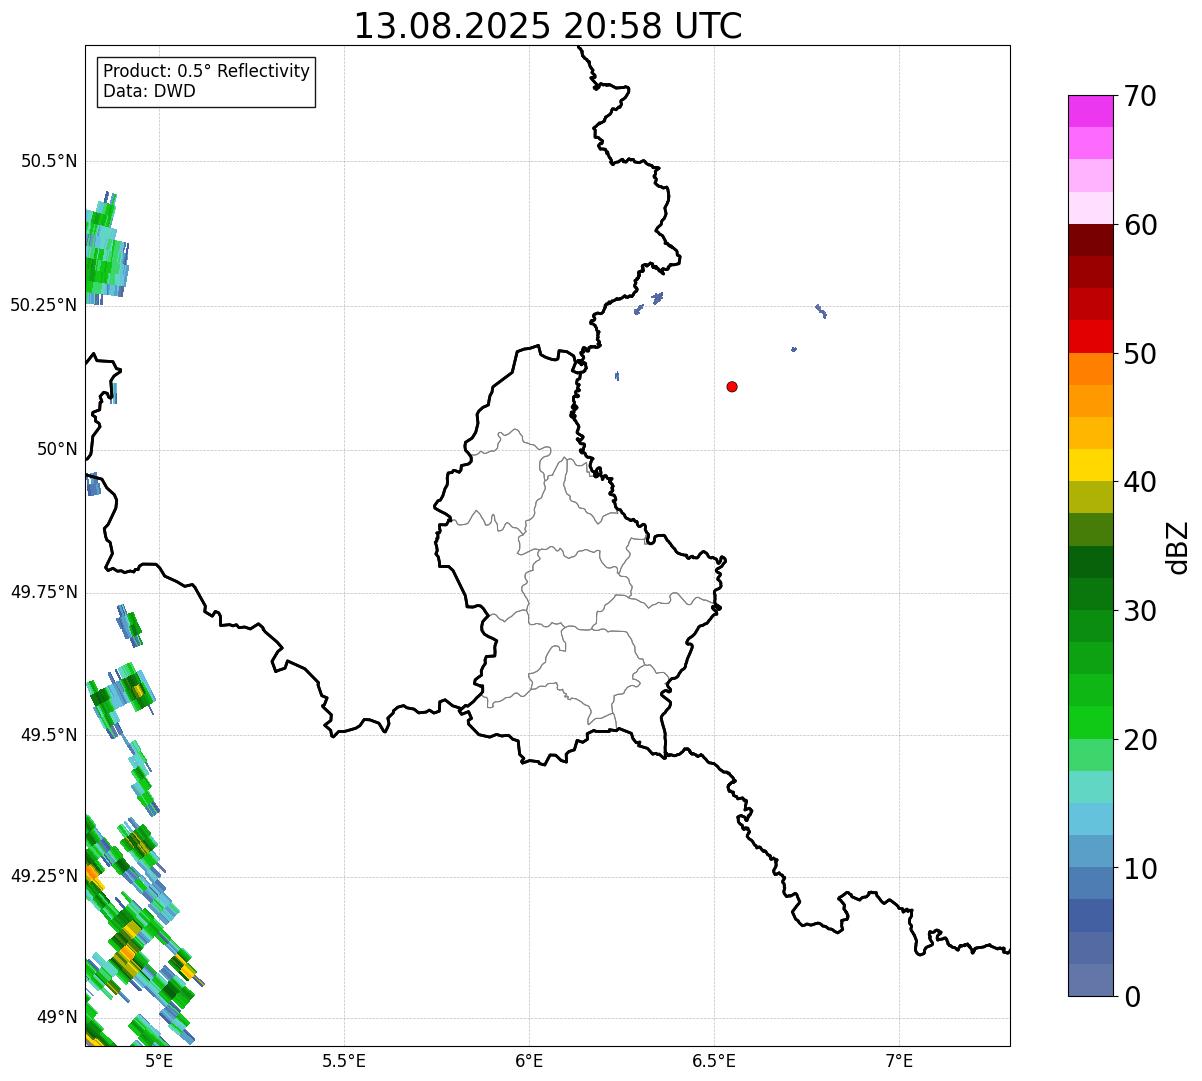Pick the grey-blue bottom colorbar swatch
This screenshot has height=1081, width=1202.
1090,980
